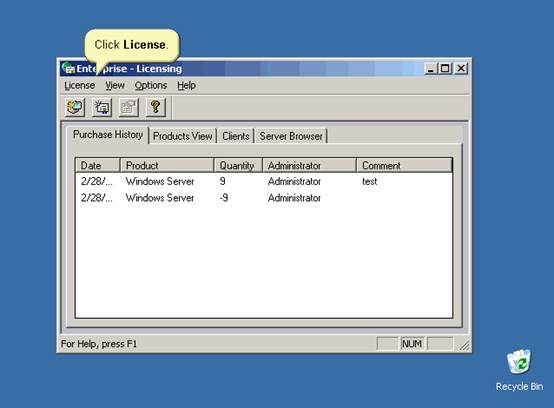This screenshot has width=554, height=408.
Task: Open the Recycle Bin desktop icon
Action: pos(519,370)
